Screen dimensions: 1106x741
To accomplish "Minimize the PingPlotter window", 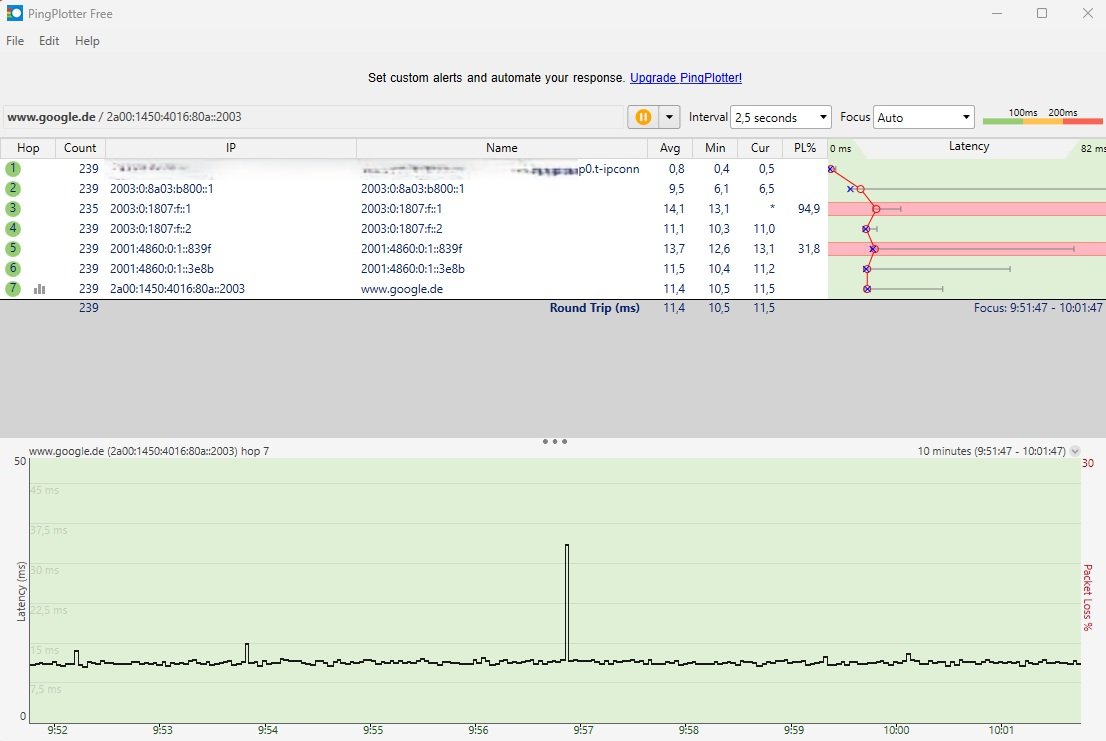I will [997, 13].
